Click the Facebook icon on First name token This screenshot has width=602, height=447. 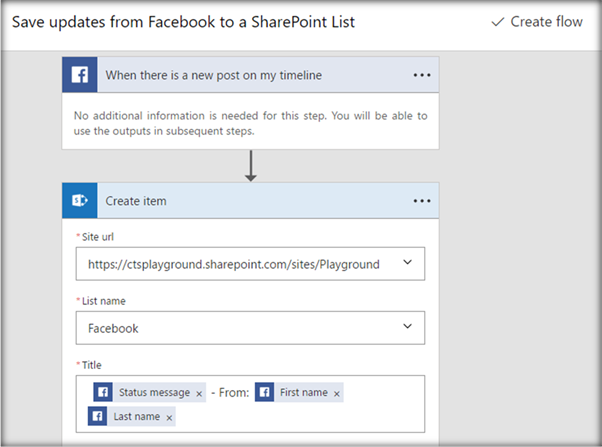point(264,392)
